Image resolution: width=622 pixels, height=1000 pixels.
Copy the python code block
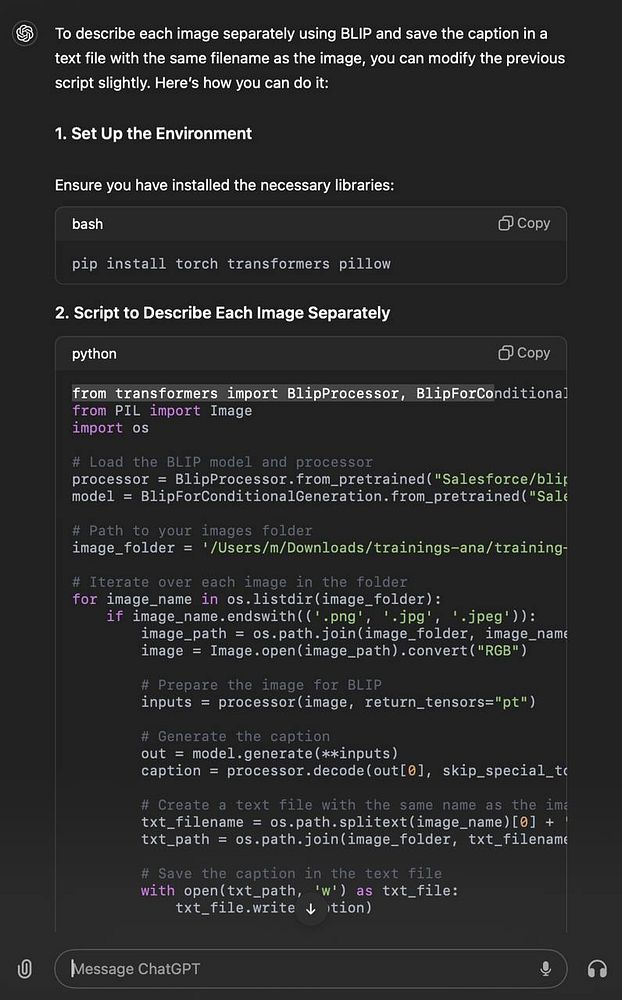tap(524, 353)
